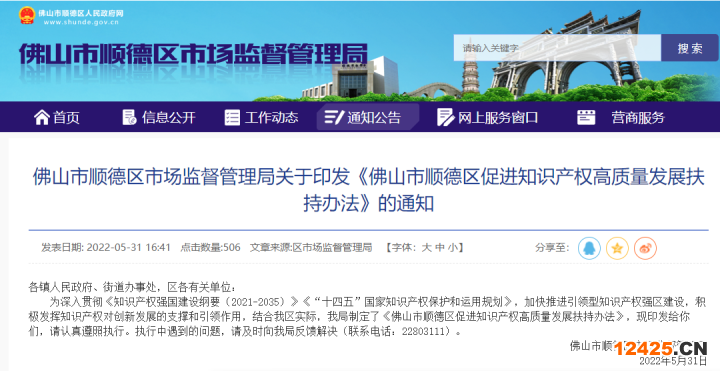The image size is (720, 371).
Task: Click the list icon beside 工作动态
Action: [x=232, y=118]
